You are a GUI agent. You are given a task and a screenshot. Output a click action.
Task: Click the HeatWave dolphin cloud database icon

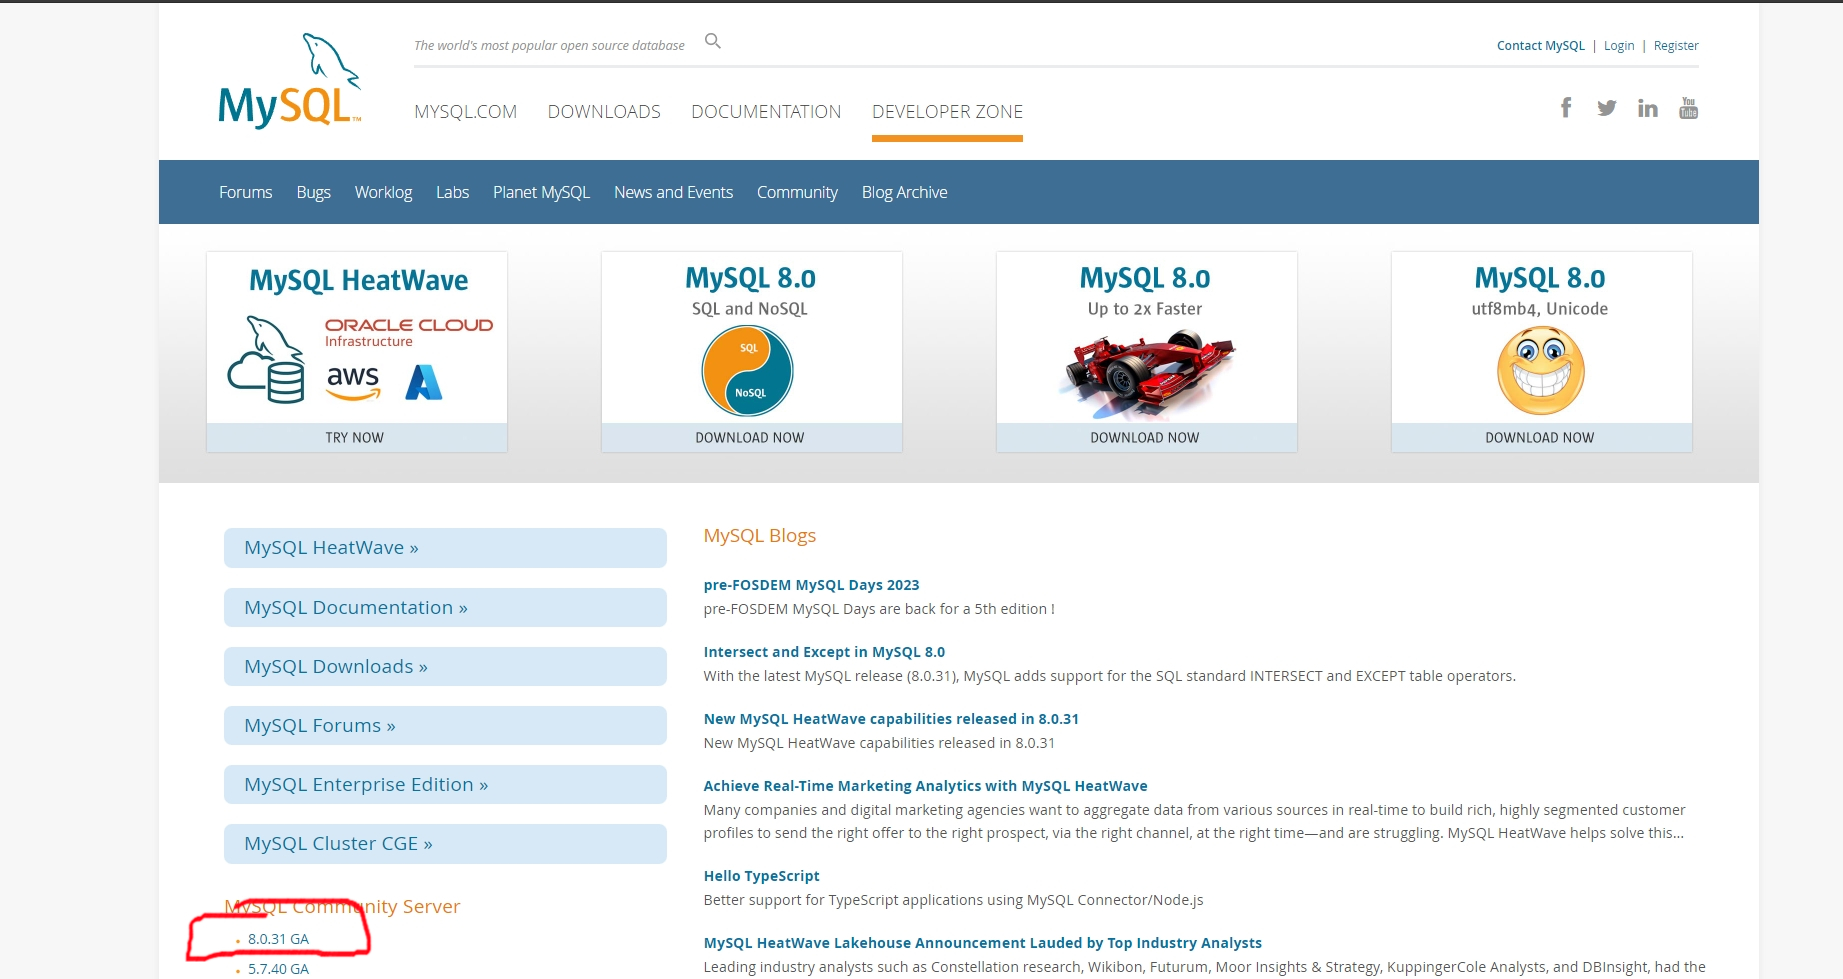tap(266, 360)
